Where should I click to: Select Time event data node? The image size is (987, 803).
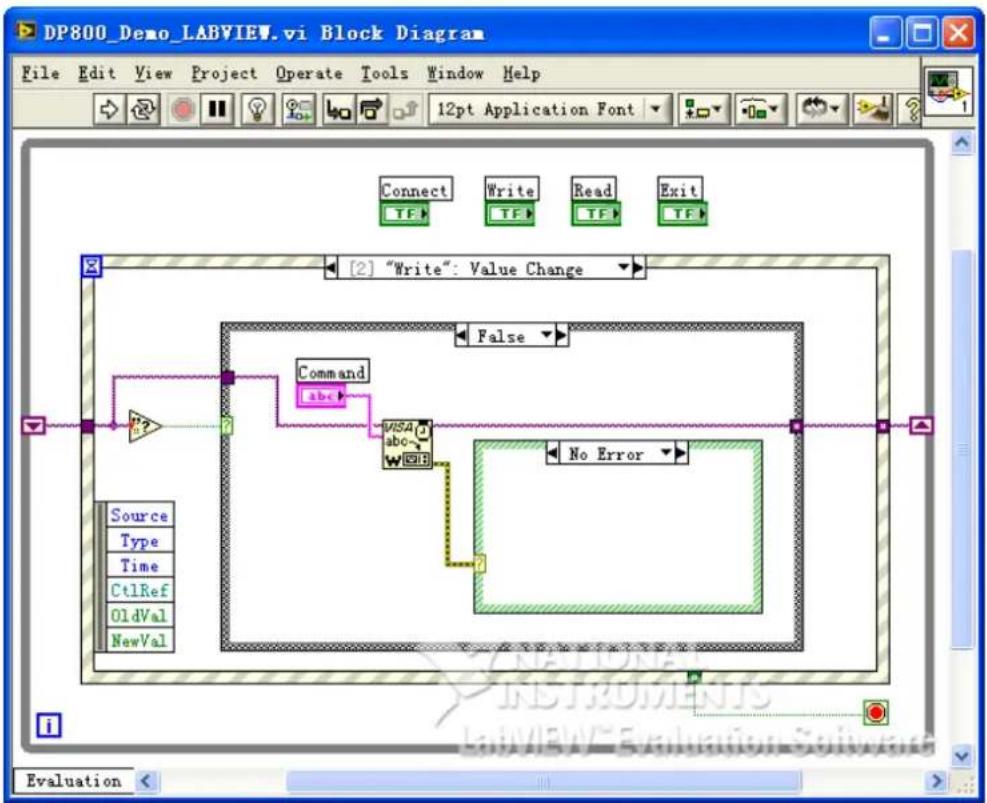pos(139,565)
